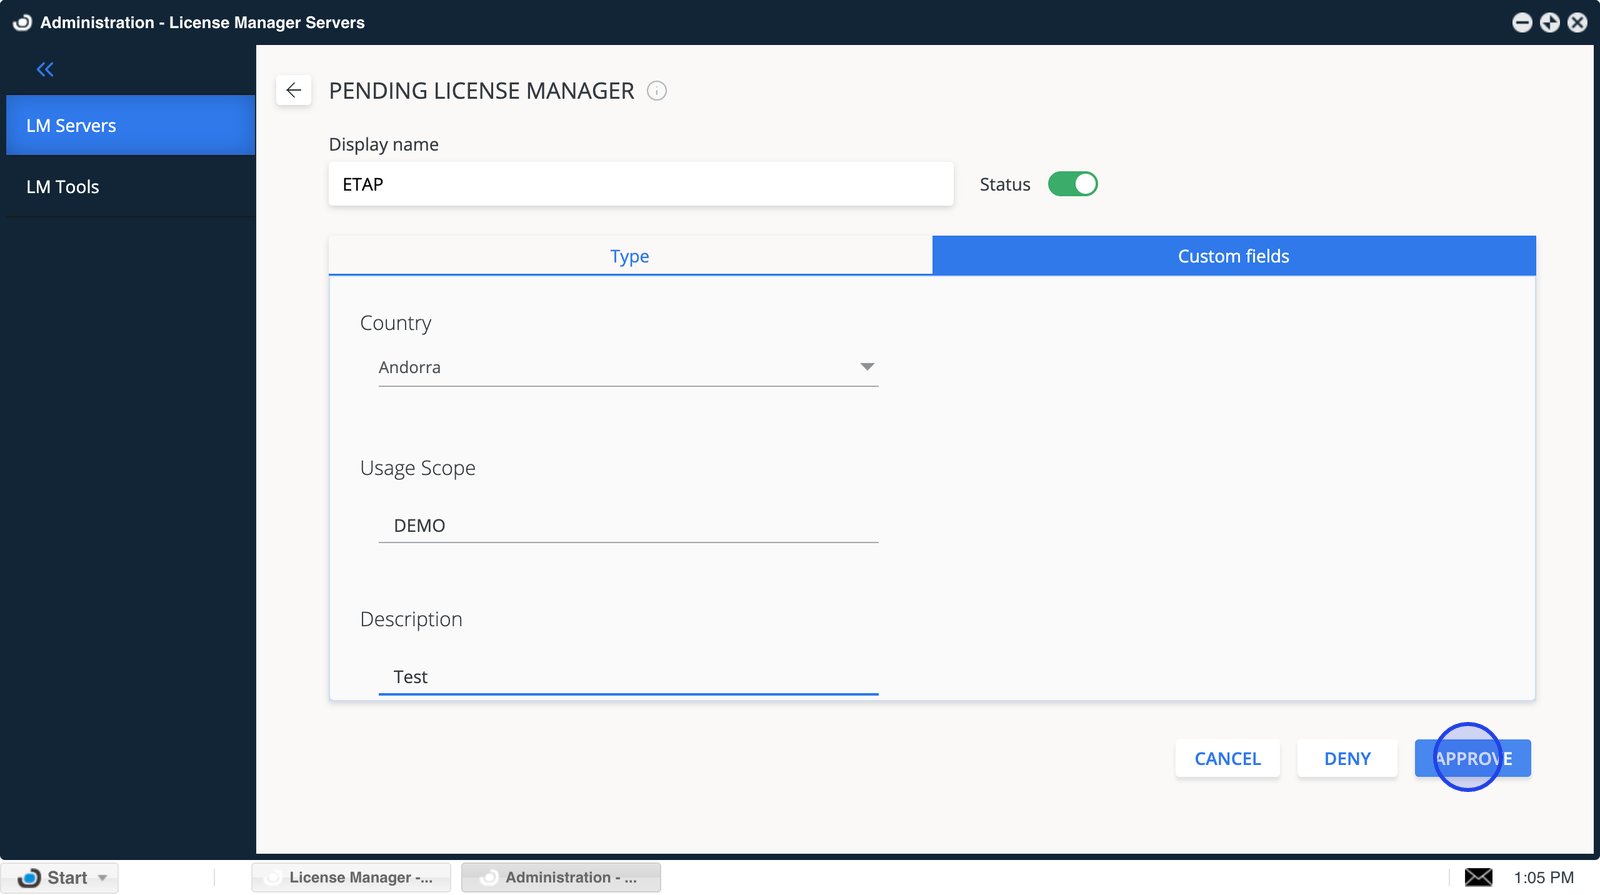Click the app logo in title bar
Image resolution: width=1600 pixels, height=895 pixels.
[22, 22]
